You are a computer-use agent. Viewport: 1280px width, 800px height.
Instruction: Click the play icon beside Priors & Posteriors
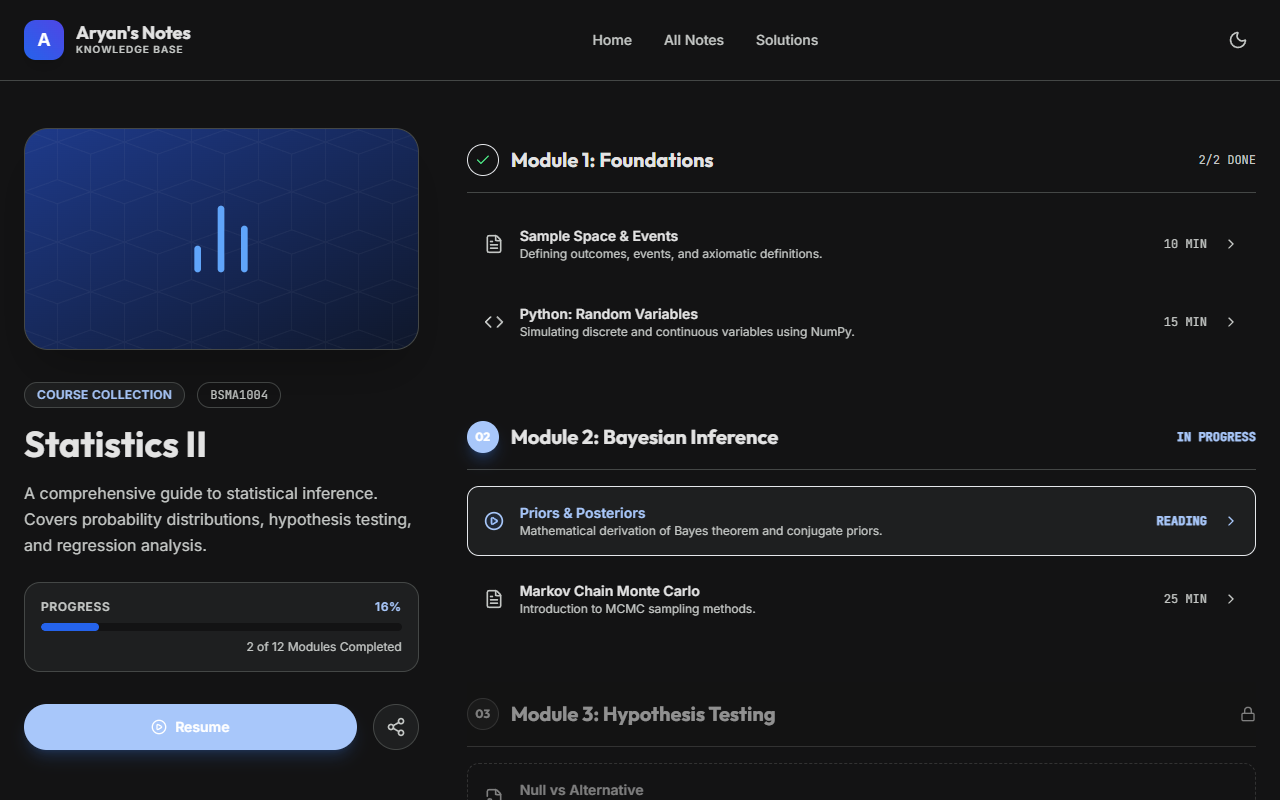(x=494, y=521)
